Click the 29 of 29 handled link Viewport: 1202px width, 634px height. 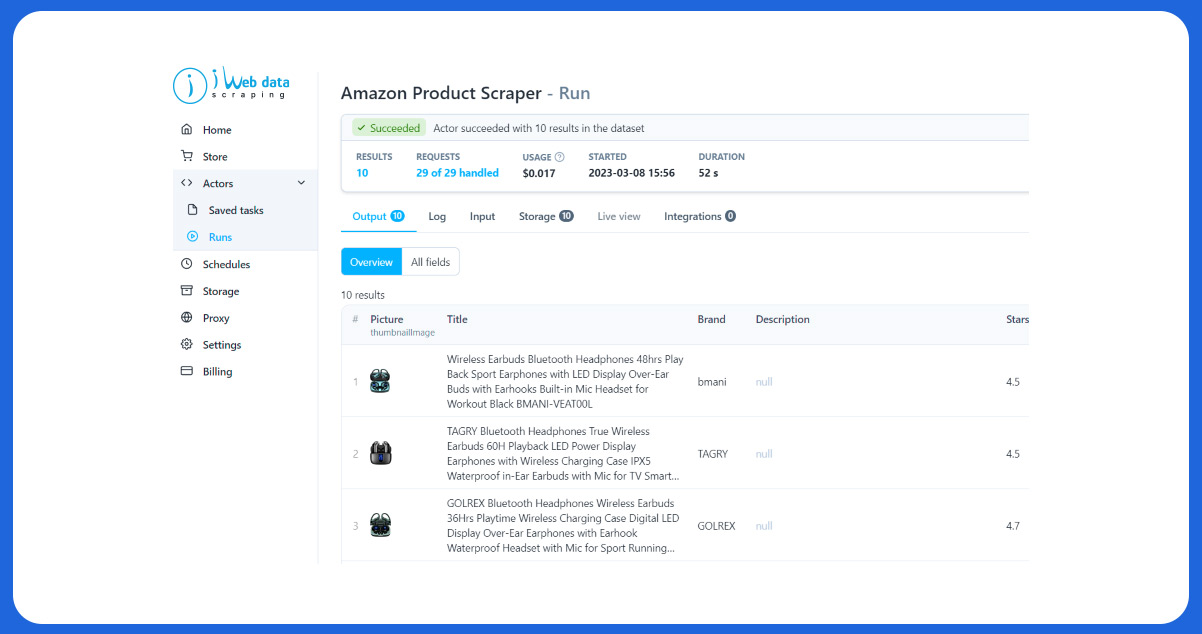457,172
